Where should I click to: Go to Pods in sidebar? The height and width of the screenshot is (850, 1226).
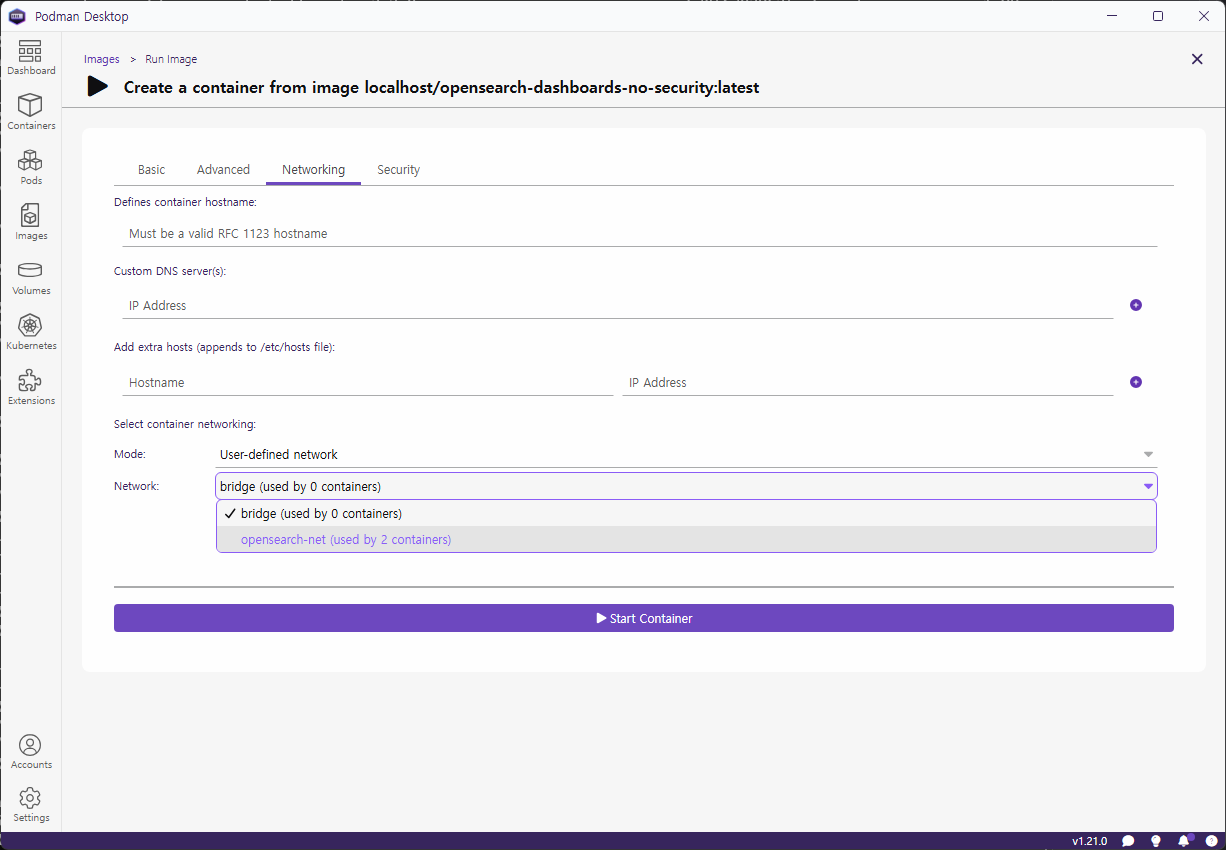(x=31, y=168)
